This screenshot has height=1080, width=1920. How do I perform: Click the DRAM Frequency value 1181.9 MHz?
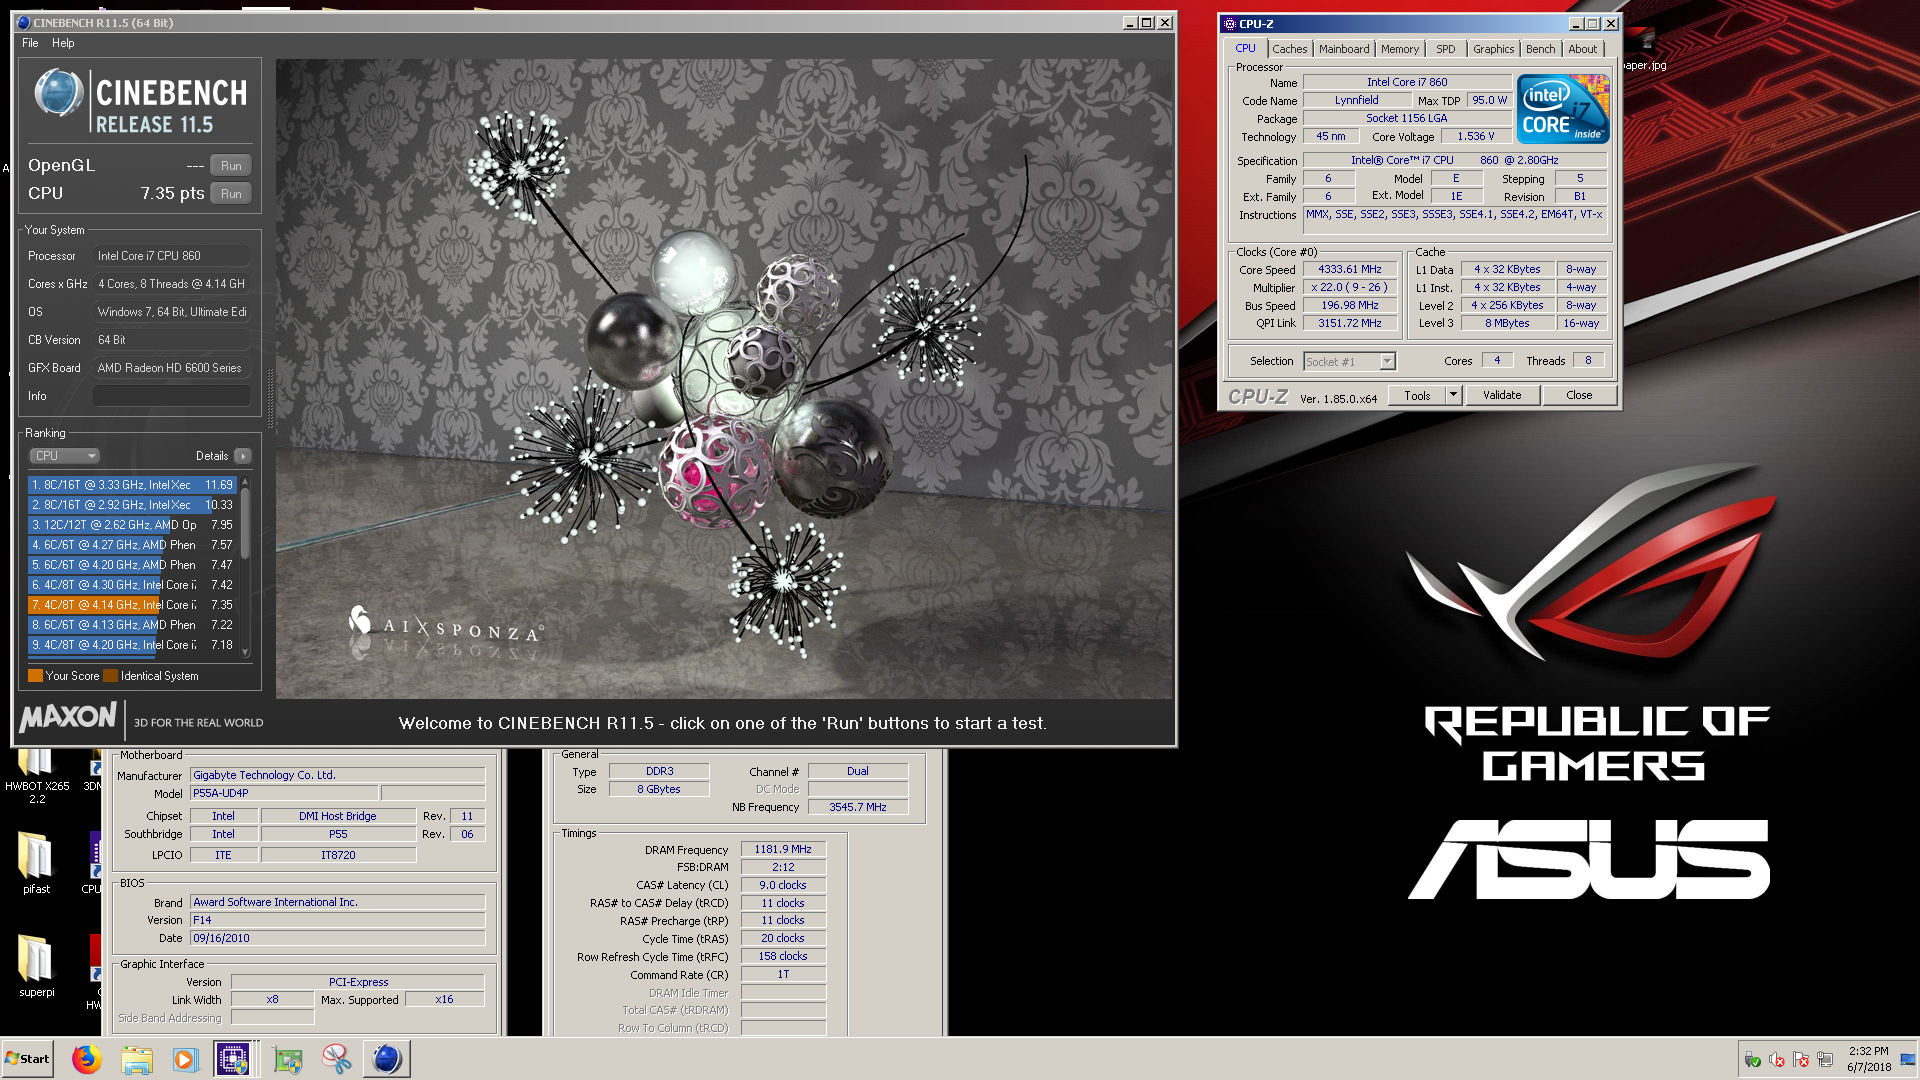[783, 850]
